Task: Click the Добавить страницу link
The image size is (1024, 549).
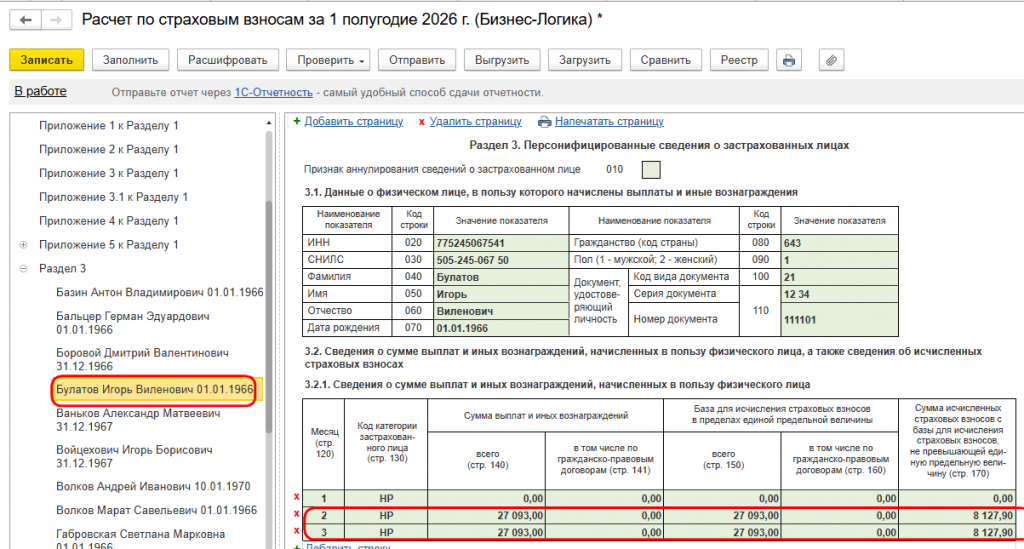Action: [x=353, y=121]
